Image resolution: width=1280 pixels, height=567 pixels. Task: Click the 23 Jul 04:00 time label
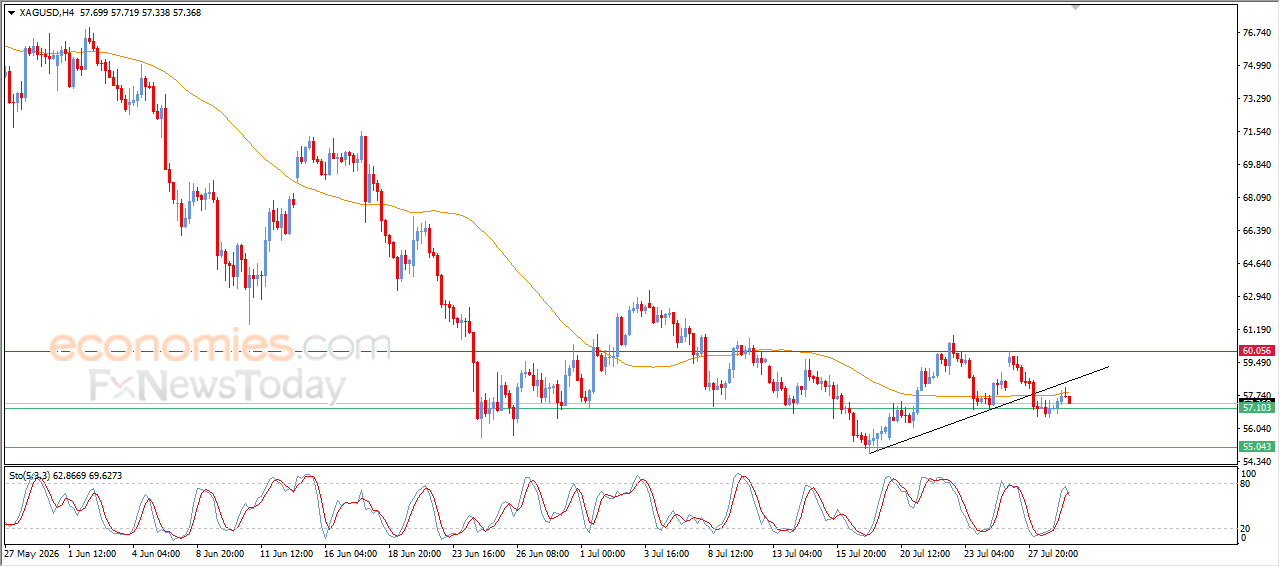click(990, 553)
